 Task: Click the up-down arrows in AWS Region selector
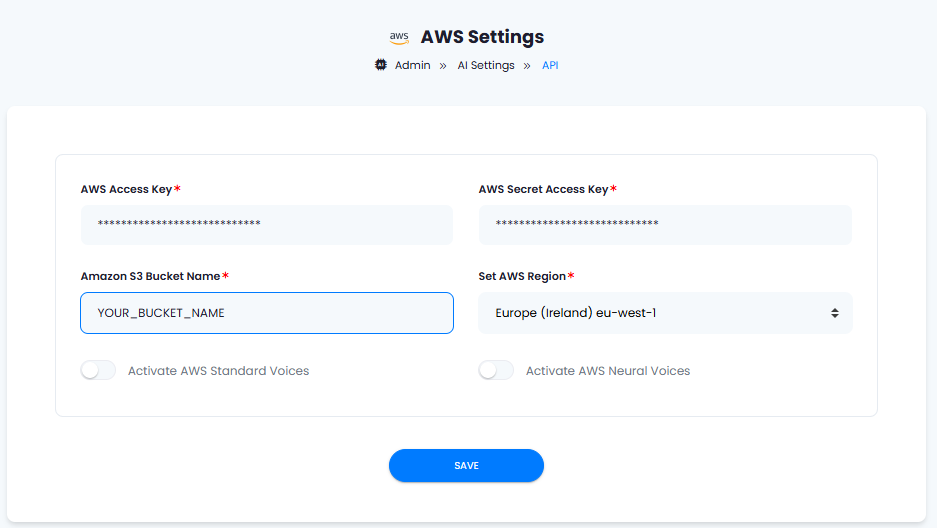[835, 313]
